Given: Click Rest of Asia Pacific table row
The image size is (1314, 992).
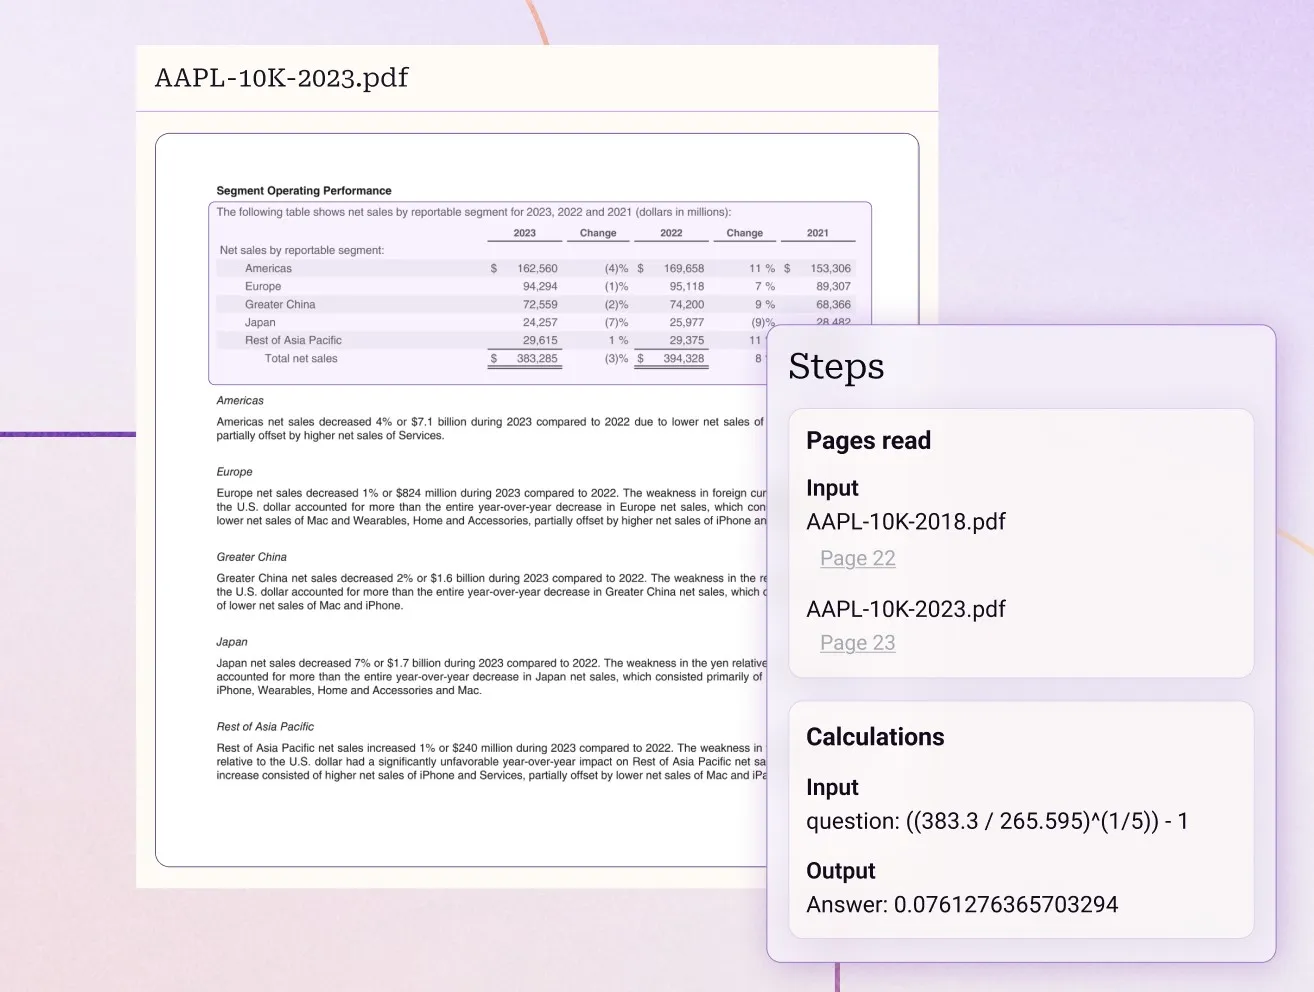Looking at the screenshot, I should (x=293, y=341).
